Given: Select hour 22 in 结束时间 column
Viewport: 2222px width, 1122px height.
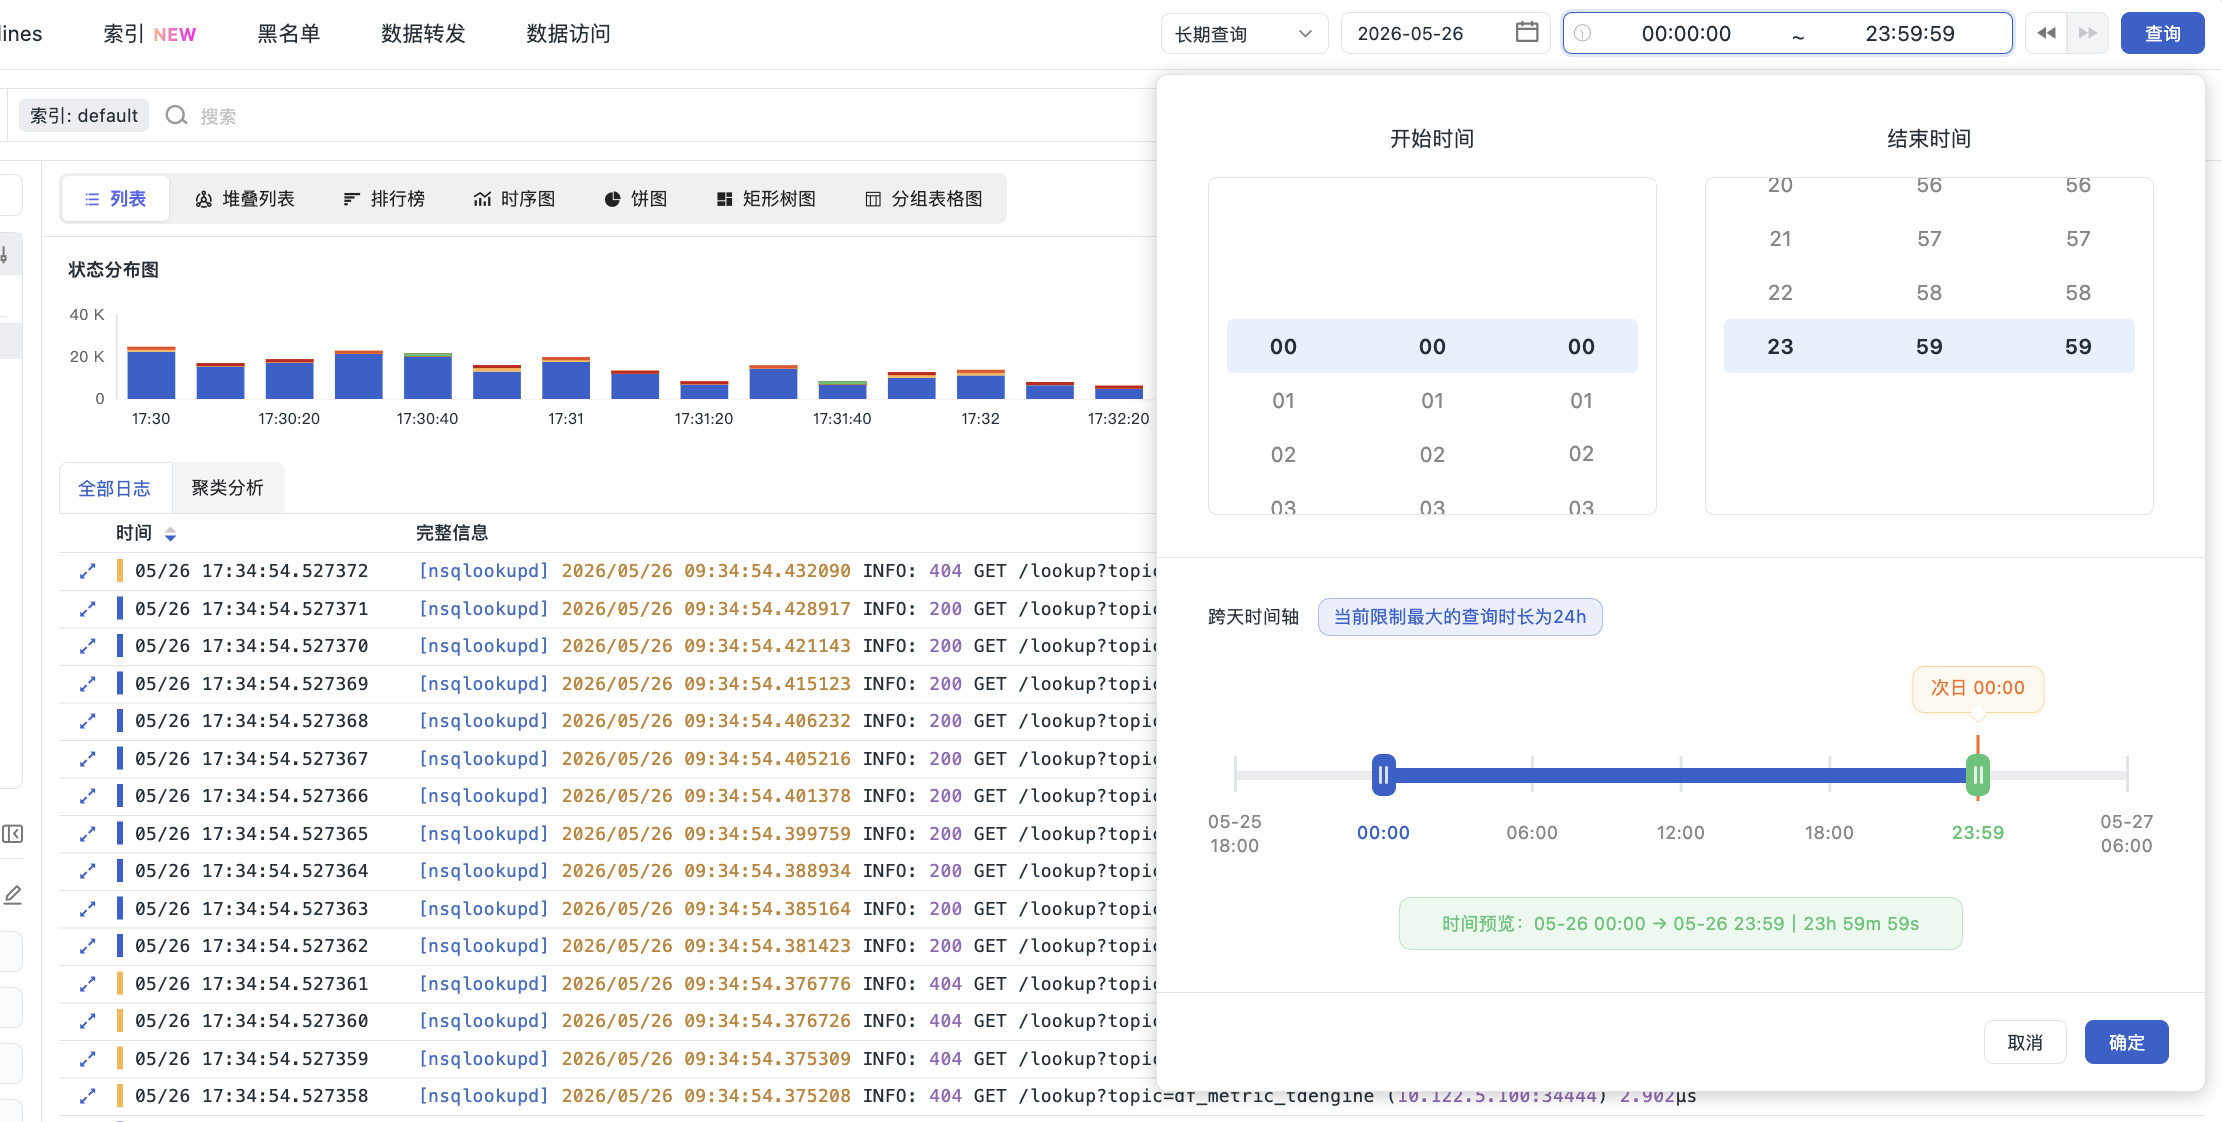Looking at the screenshot, I should (x=1780, y=293).
